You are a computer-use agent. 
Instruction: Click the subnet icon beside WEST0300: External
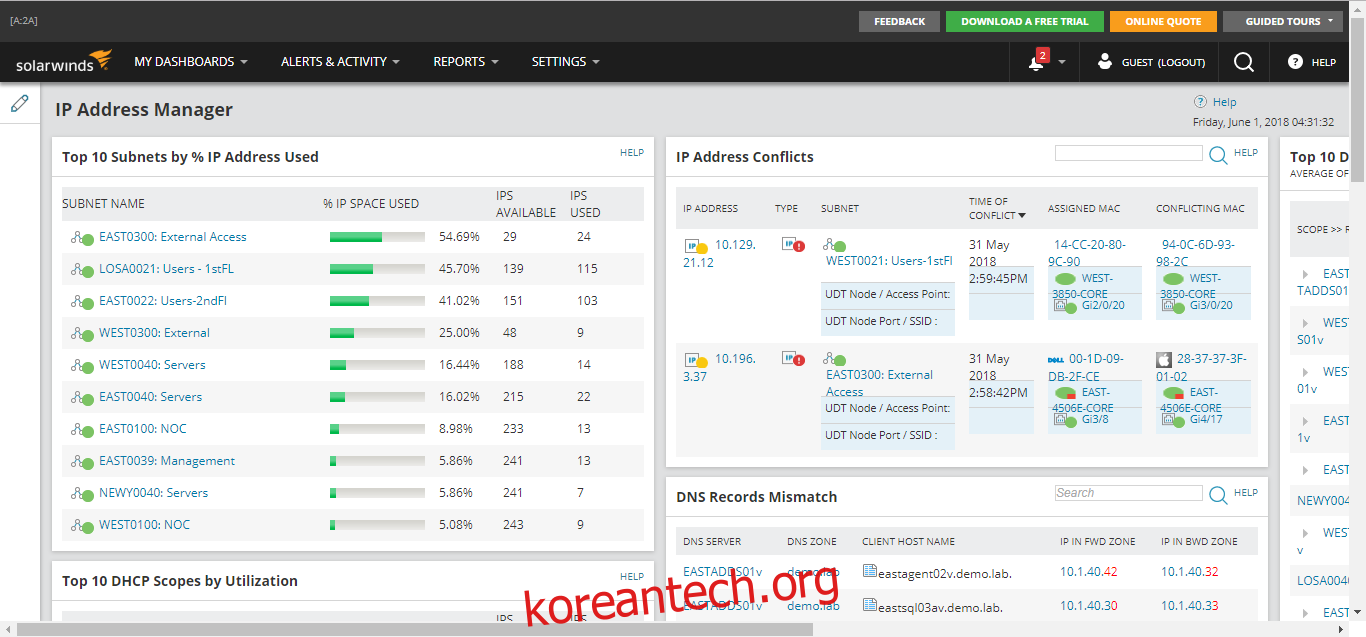pos(82,334)
